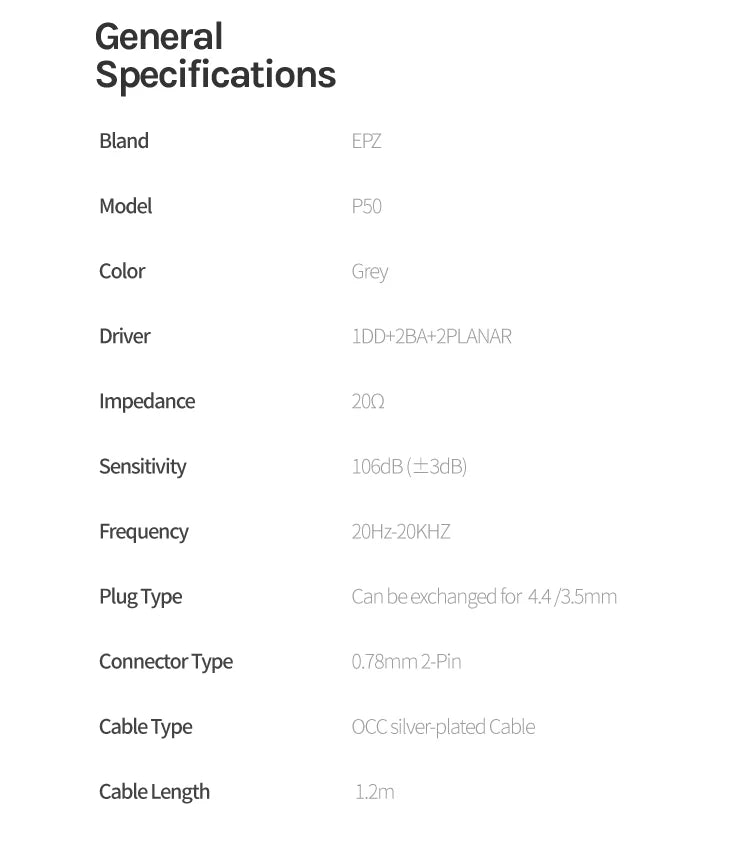Click the General Specifications heading
750x855 pixels.
click(x=215, y=55)
